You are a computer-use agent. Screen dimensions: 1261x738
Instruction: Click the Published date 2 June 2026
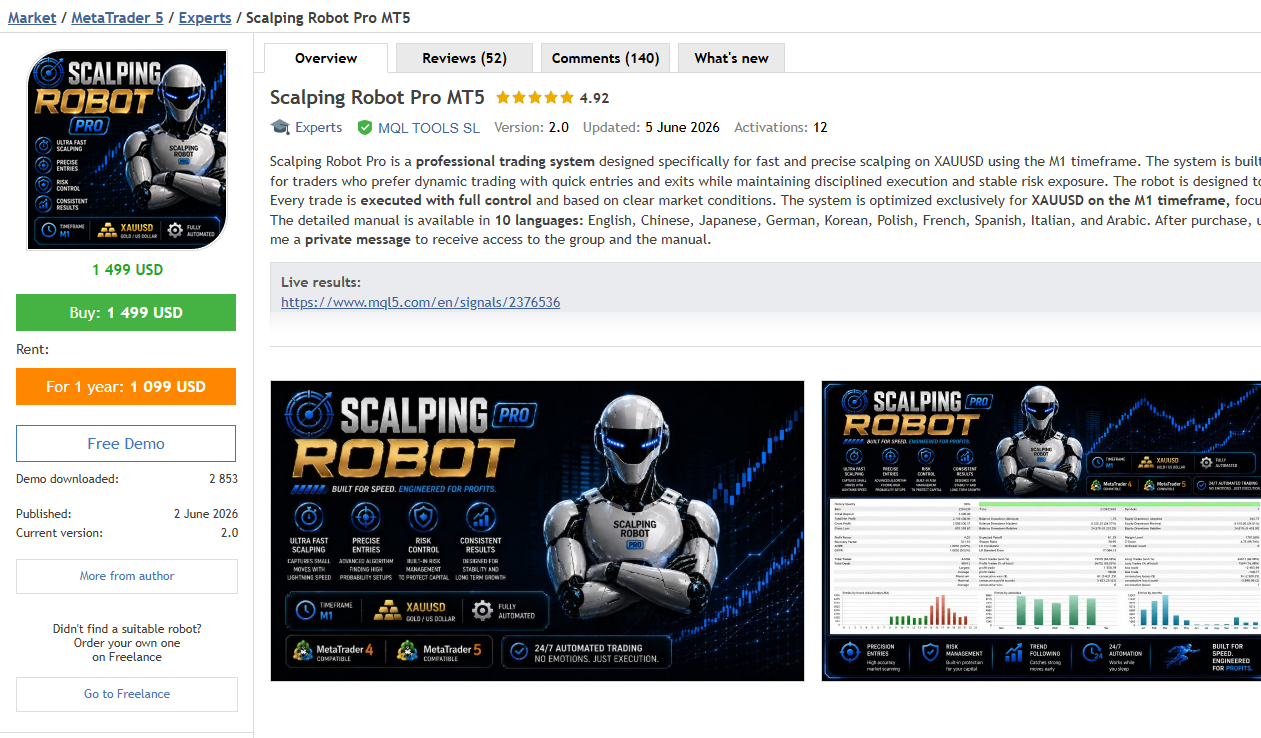206,514
